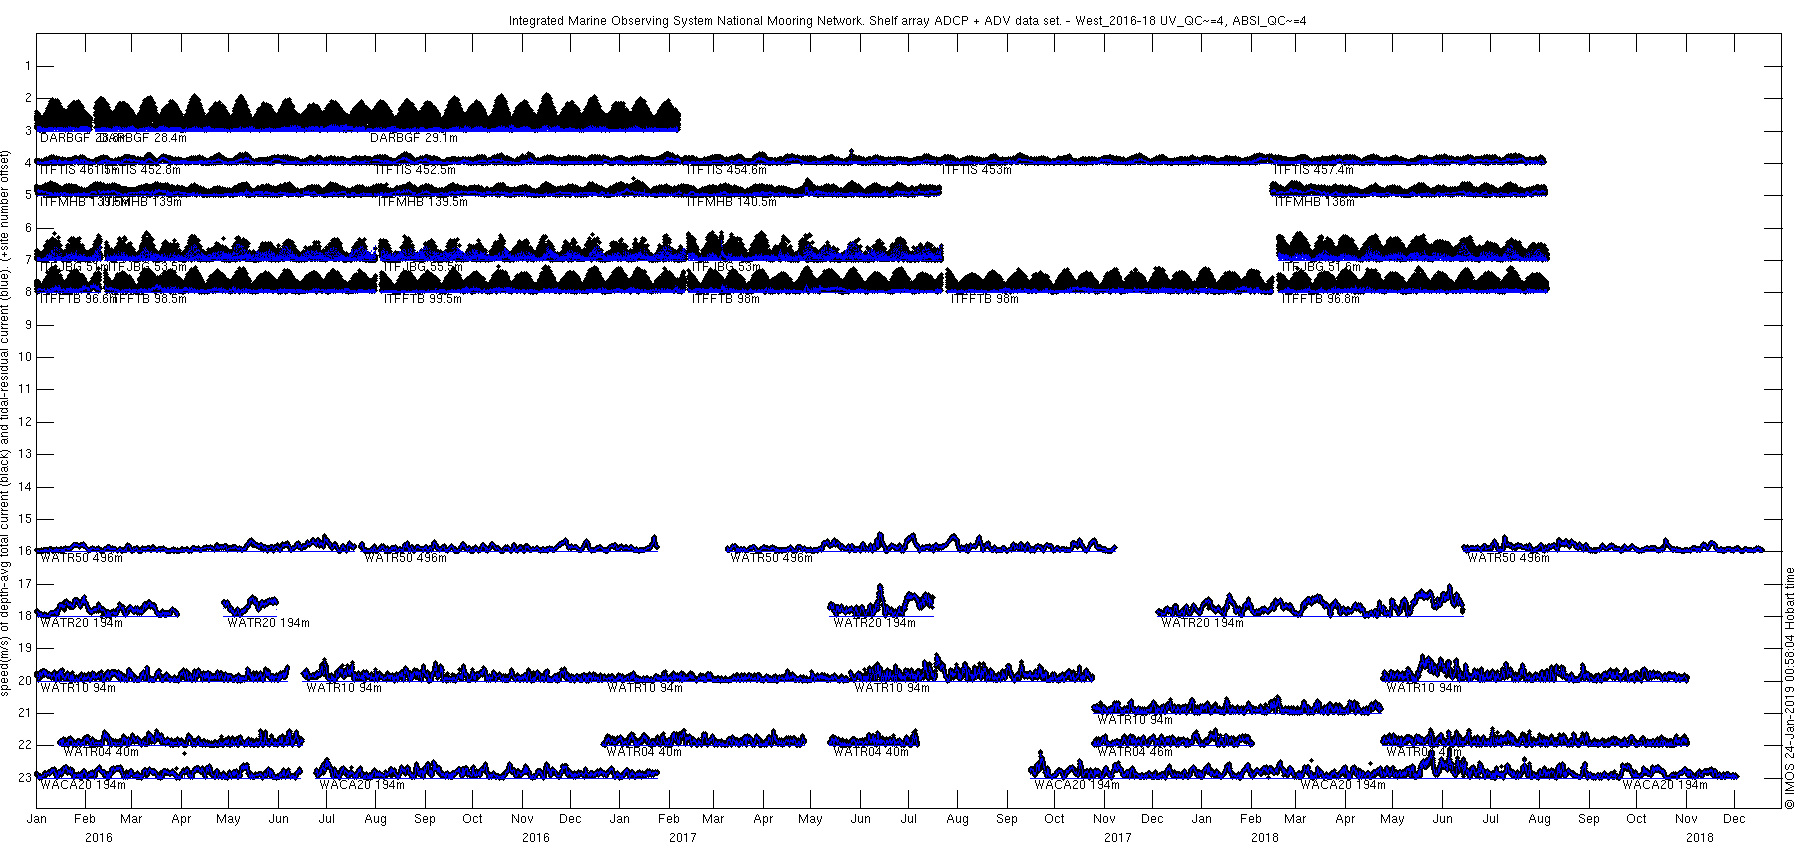Click the y-axis tick label 23
The width and height of the screenshot is (1800, 850).
[25, 777]
